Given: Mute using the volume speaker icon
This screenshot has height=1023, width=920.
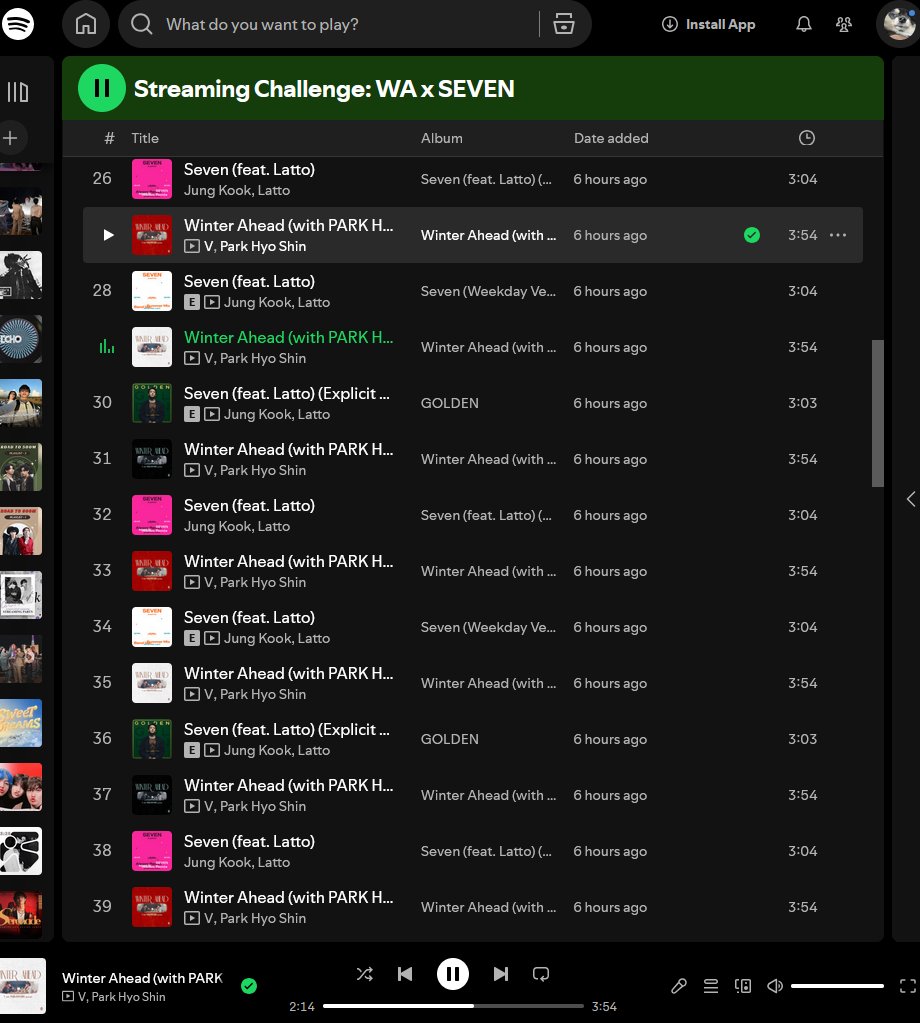Looking at the screenshot, I should point(775,986).
